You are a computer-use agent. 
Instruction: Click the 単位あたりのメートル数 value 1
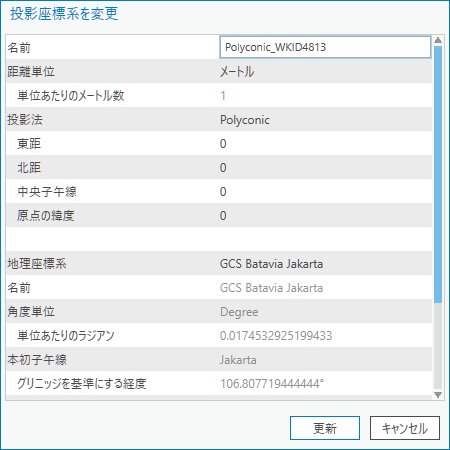click(x=223, y=96)
